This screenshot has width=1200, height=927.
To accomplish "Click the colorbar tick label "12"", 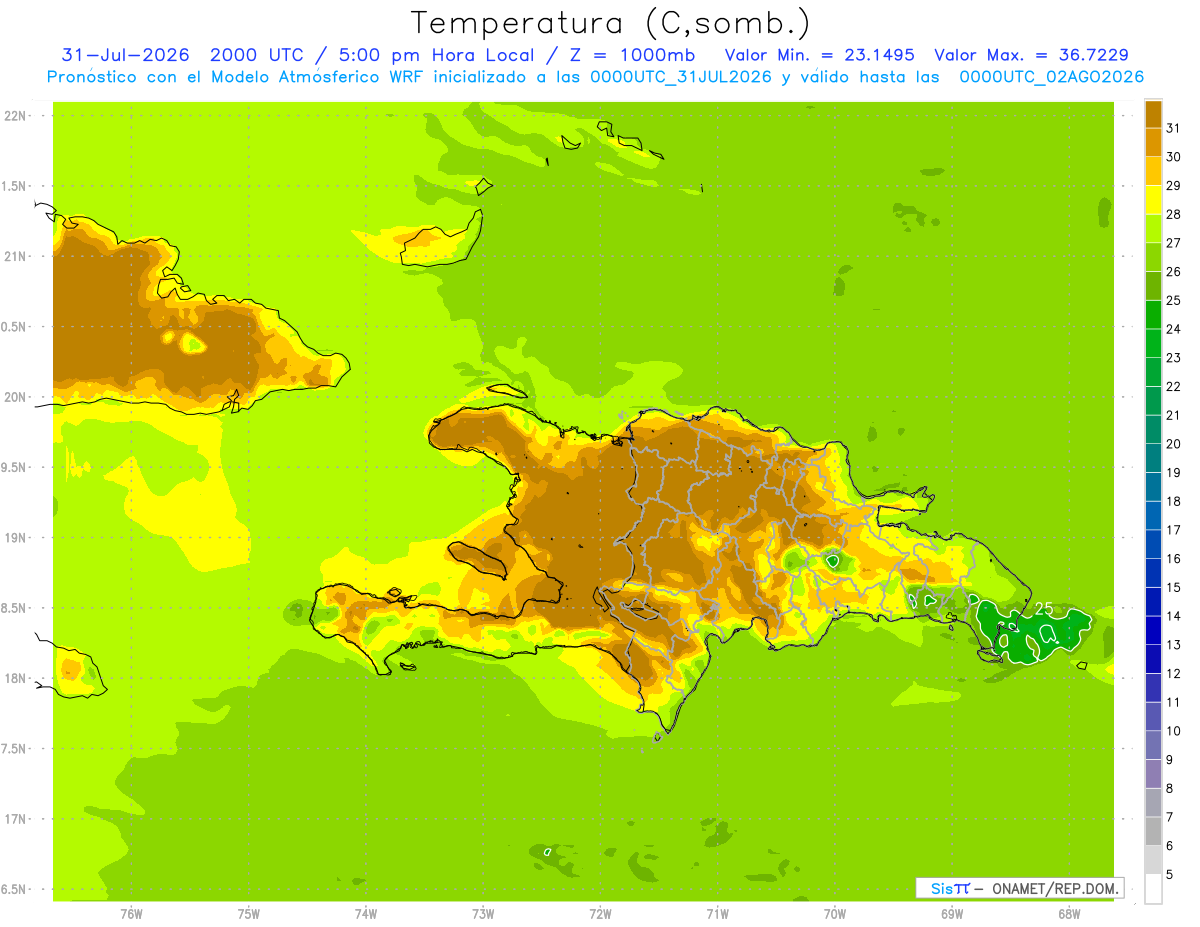I will [x=1173, y=674].
